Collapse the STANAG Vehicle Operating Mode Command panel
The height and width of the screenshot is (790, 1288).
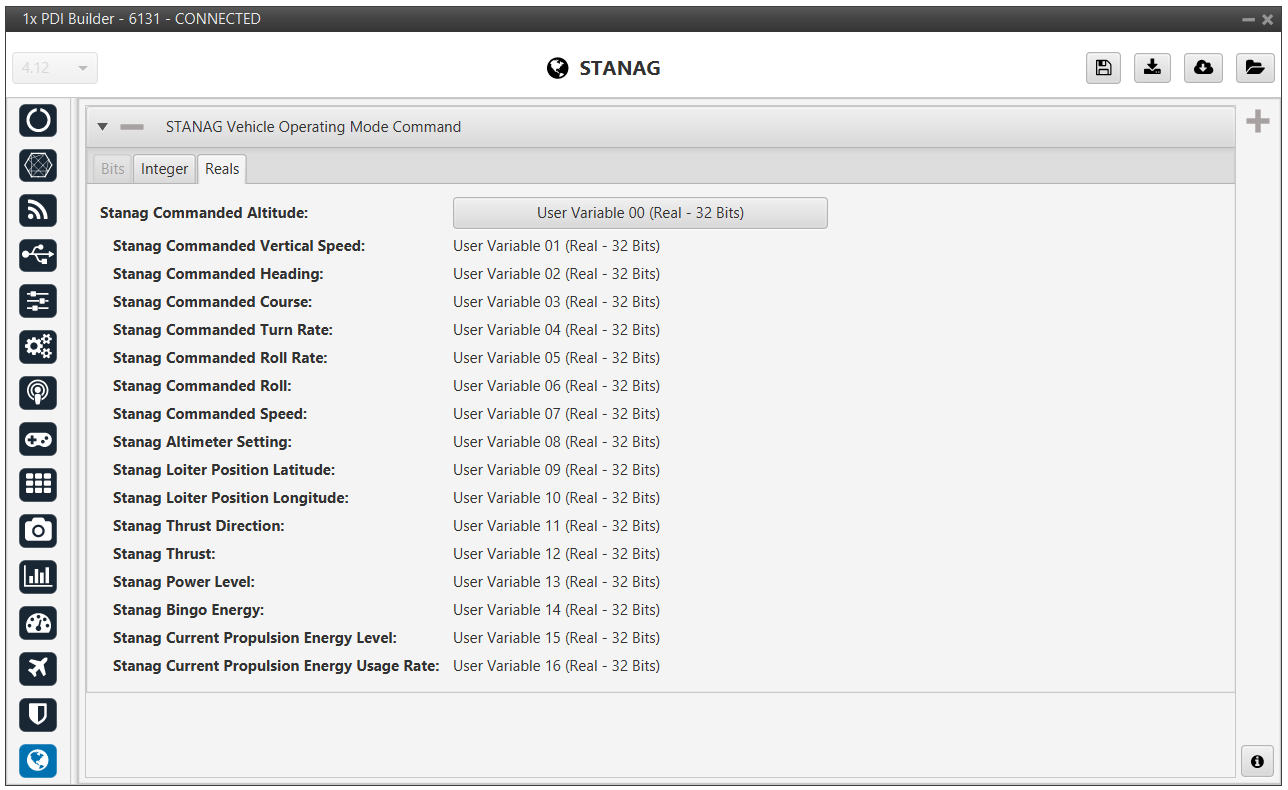click(102, 127)
